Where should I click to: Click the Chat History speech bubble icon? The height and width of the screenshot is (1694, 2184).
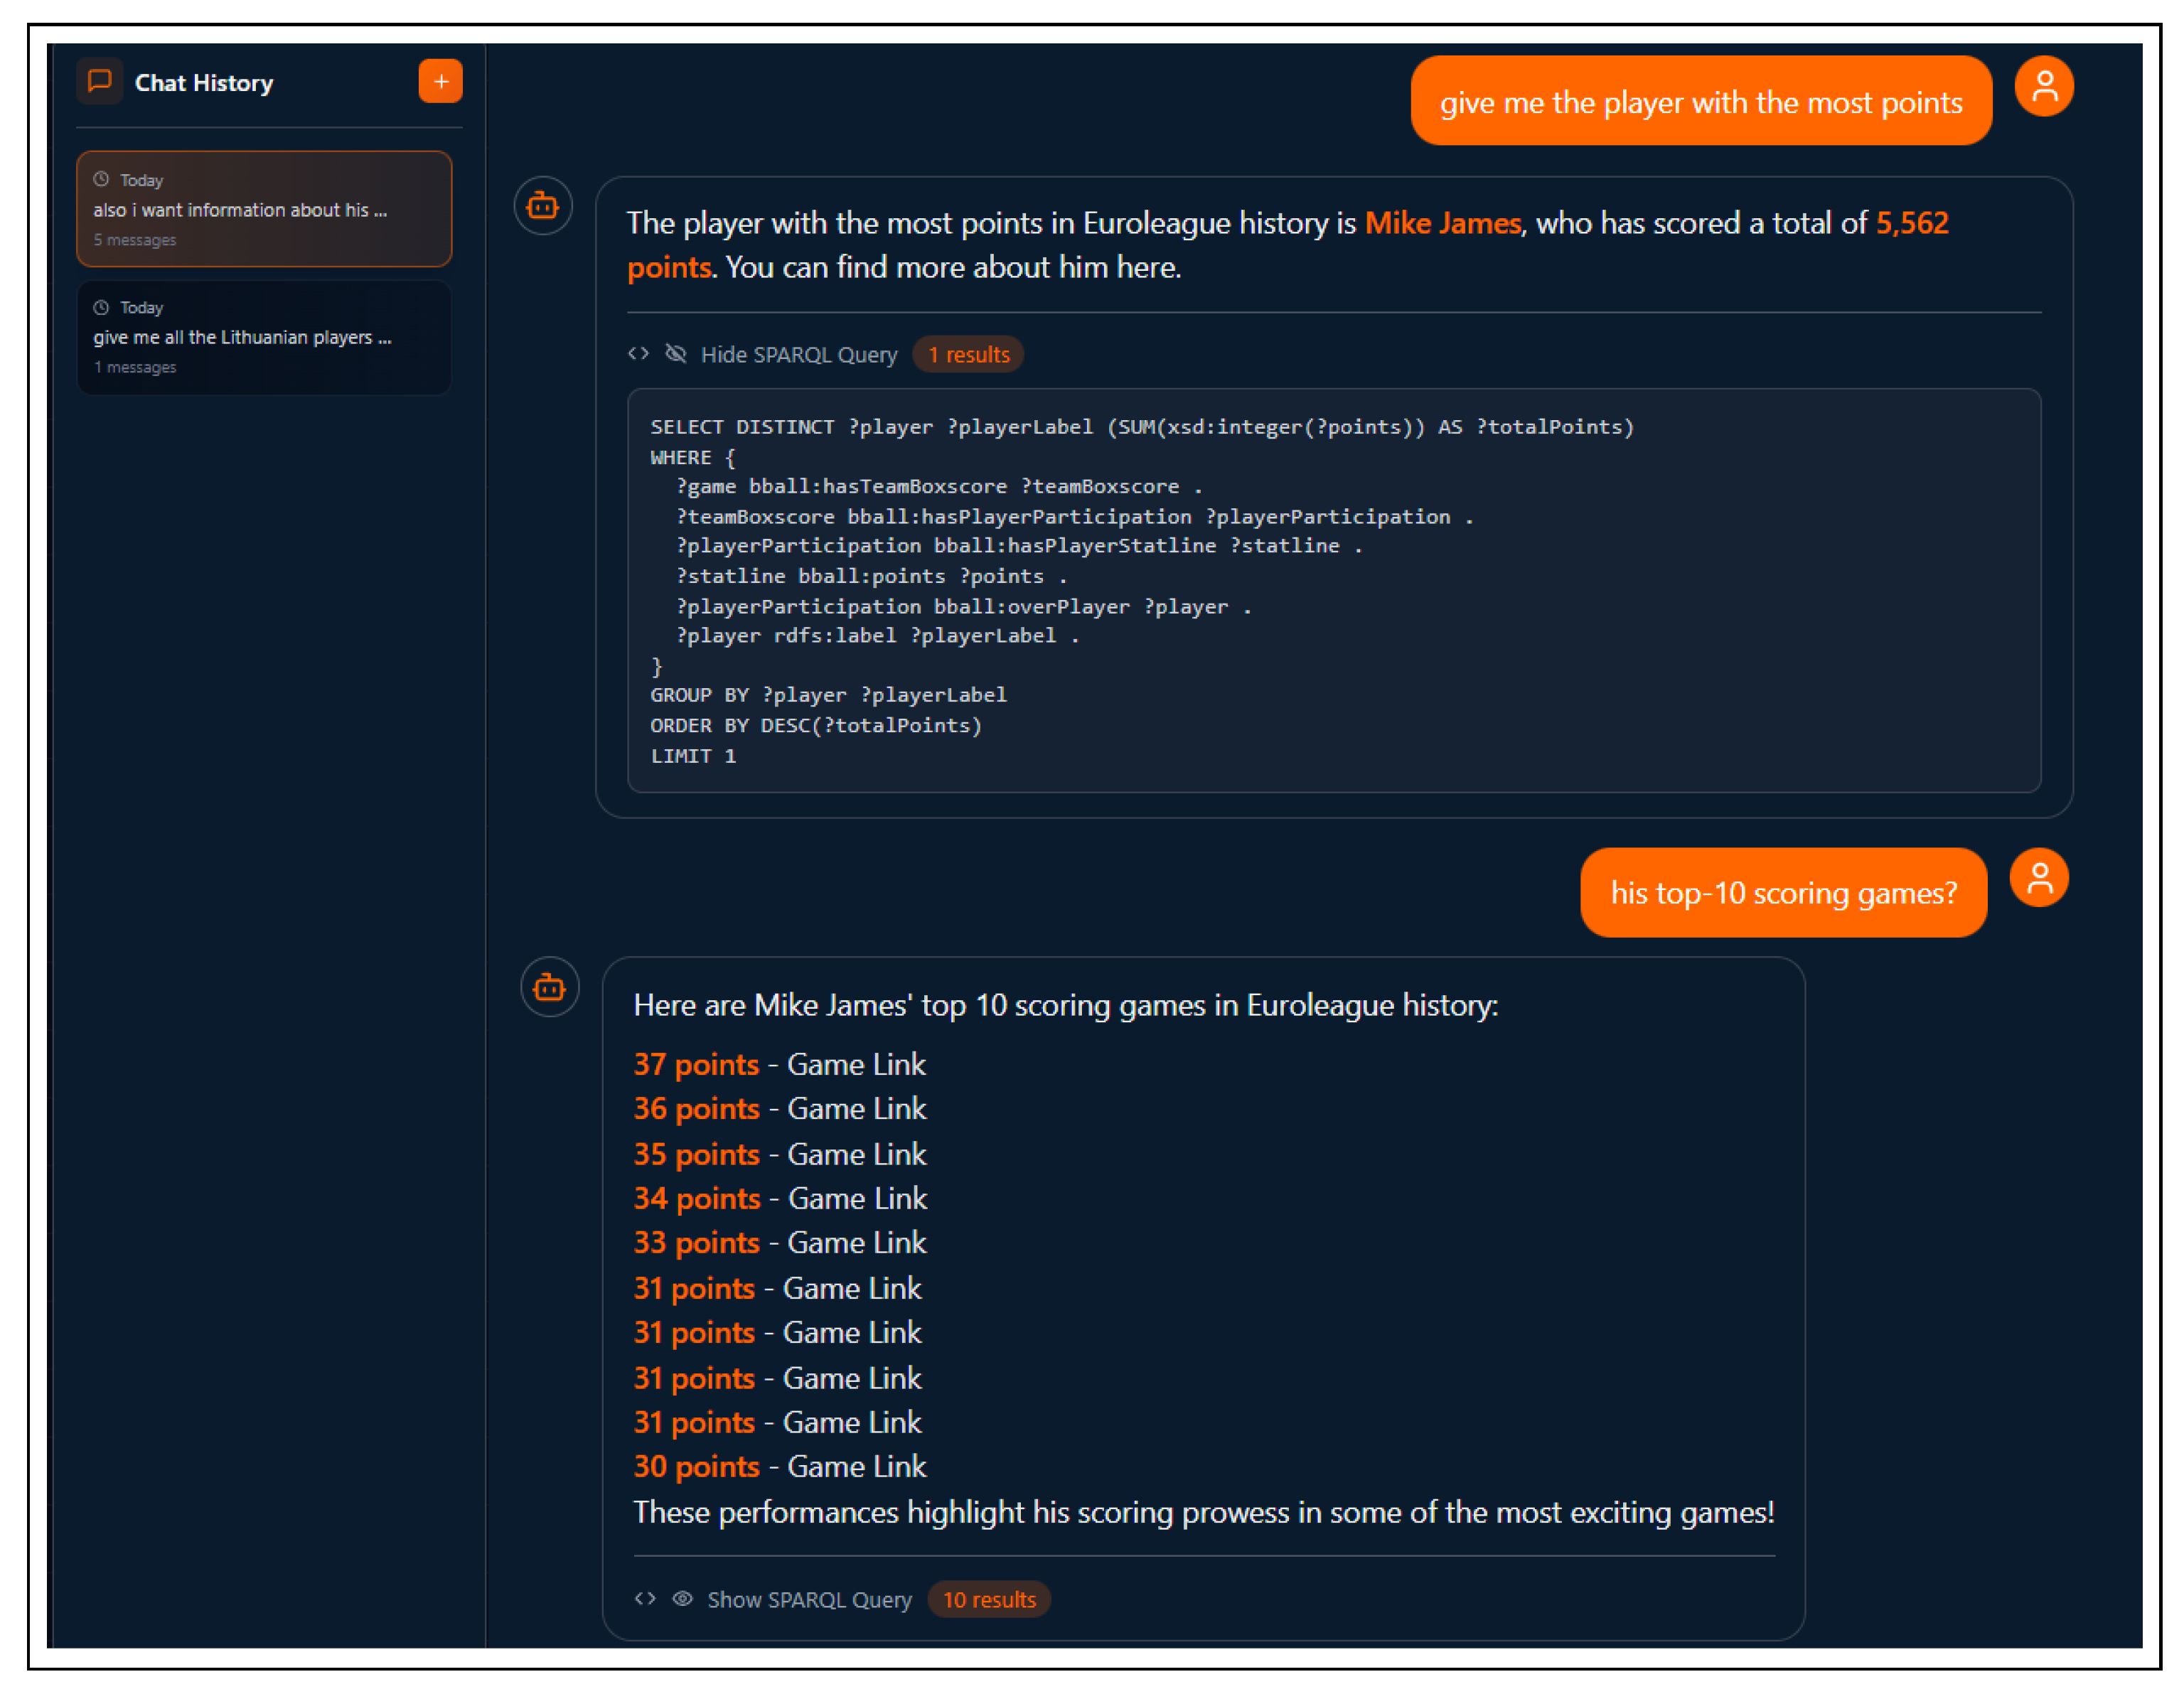click(x=99, y=82)
